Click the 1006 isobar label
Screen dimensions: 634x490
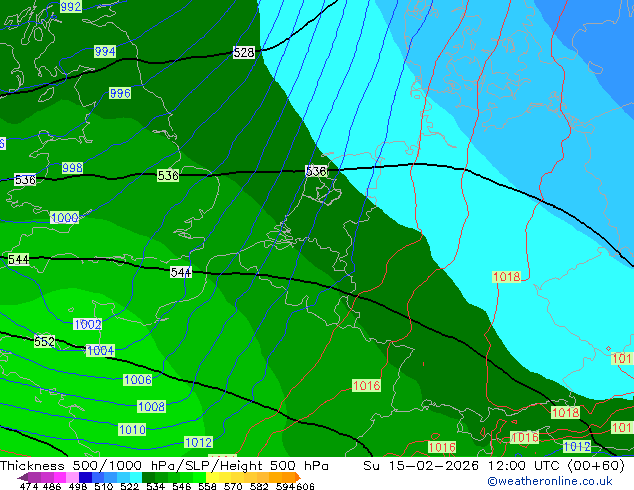click(x=138, y=380)
